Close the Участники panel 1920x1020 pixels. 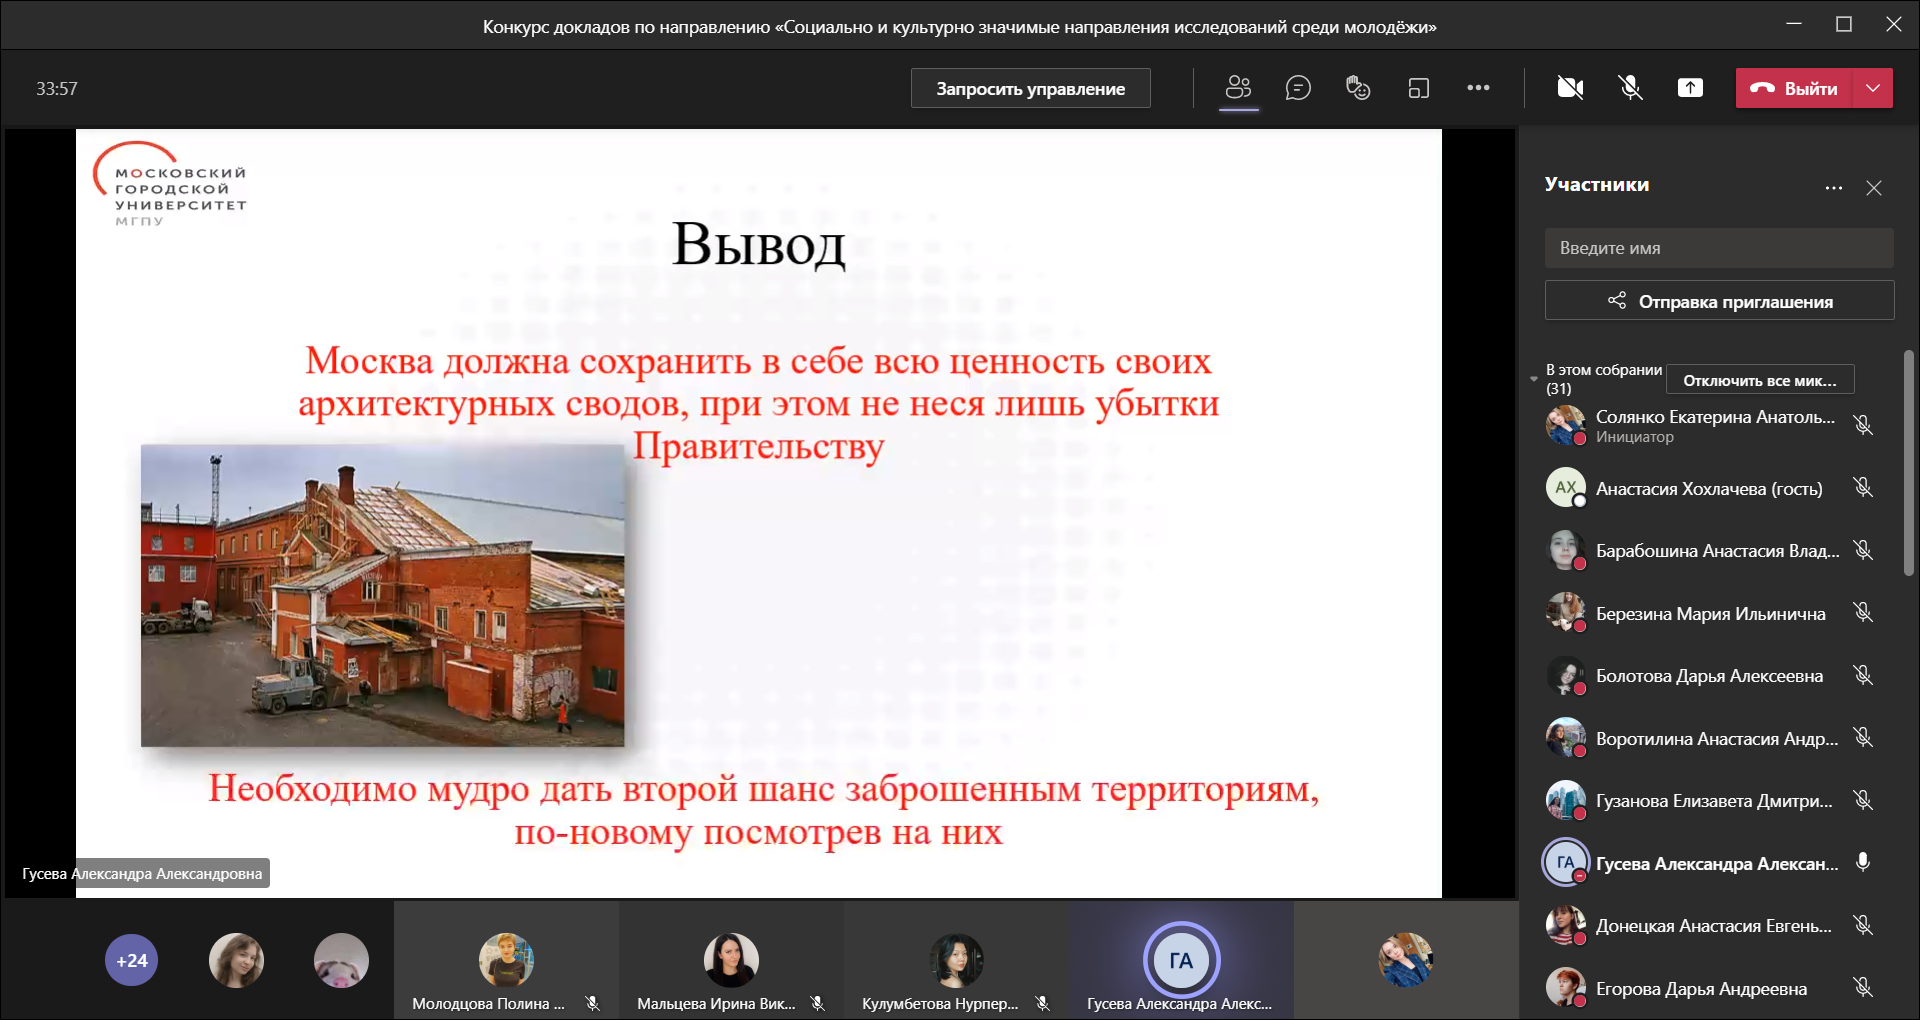1874,188
